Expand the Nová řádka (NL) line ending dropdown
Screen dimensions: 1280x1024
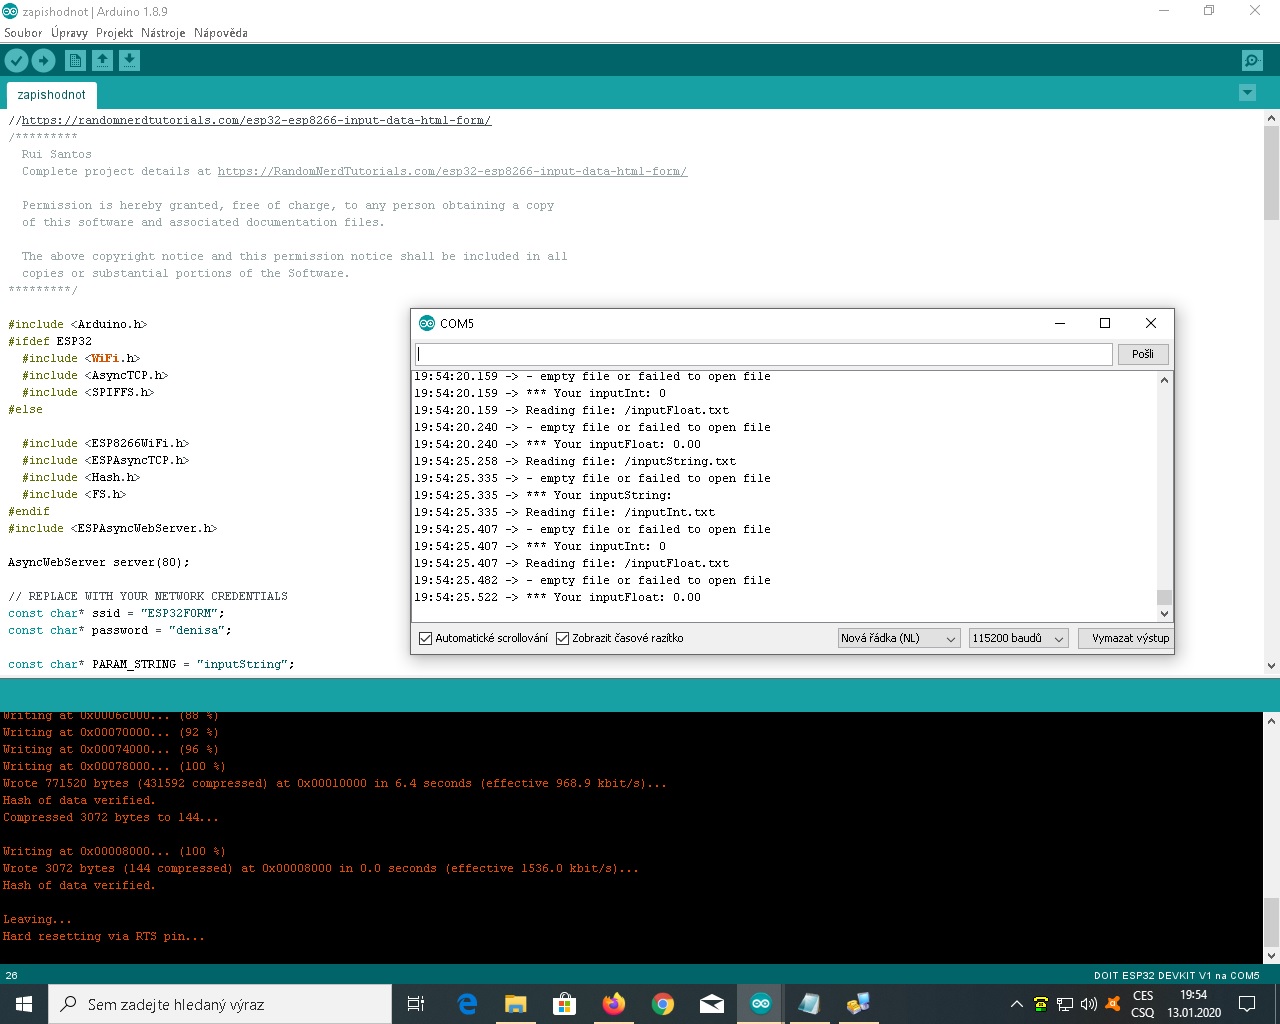(x=898, y=638)
